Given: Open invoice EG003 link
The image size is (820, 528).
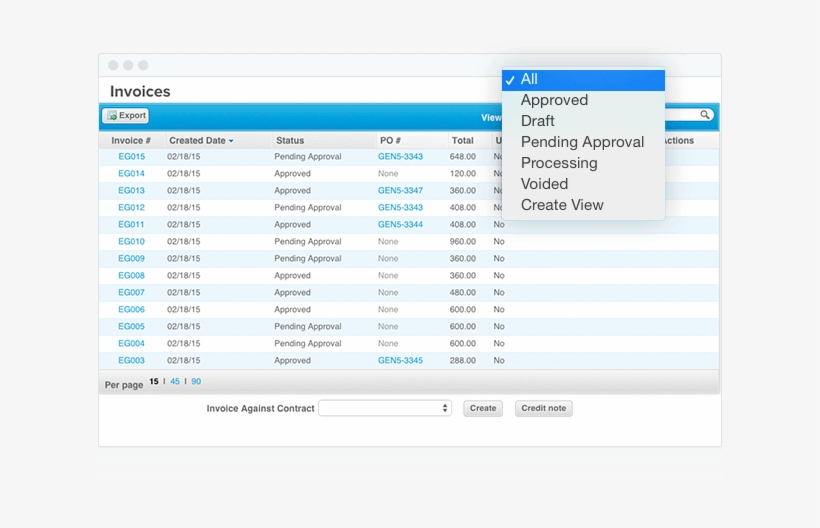Looking at the screenshot, I should tap(131, 361).
